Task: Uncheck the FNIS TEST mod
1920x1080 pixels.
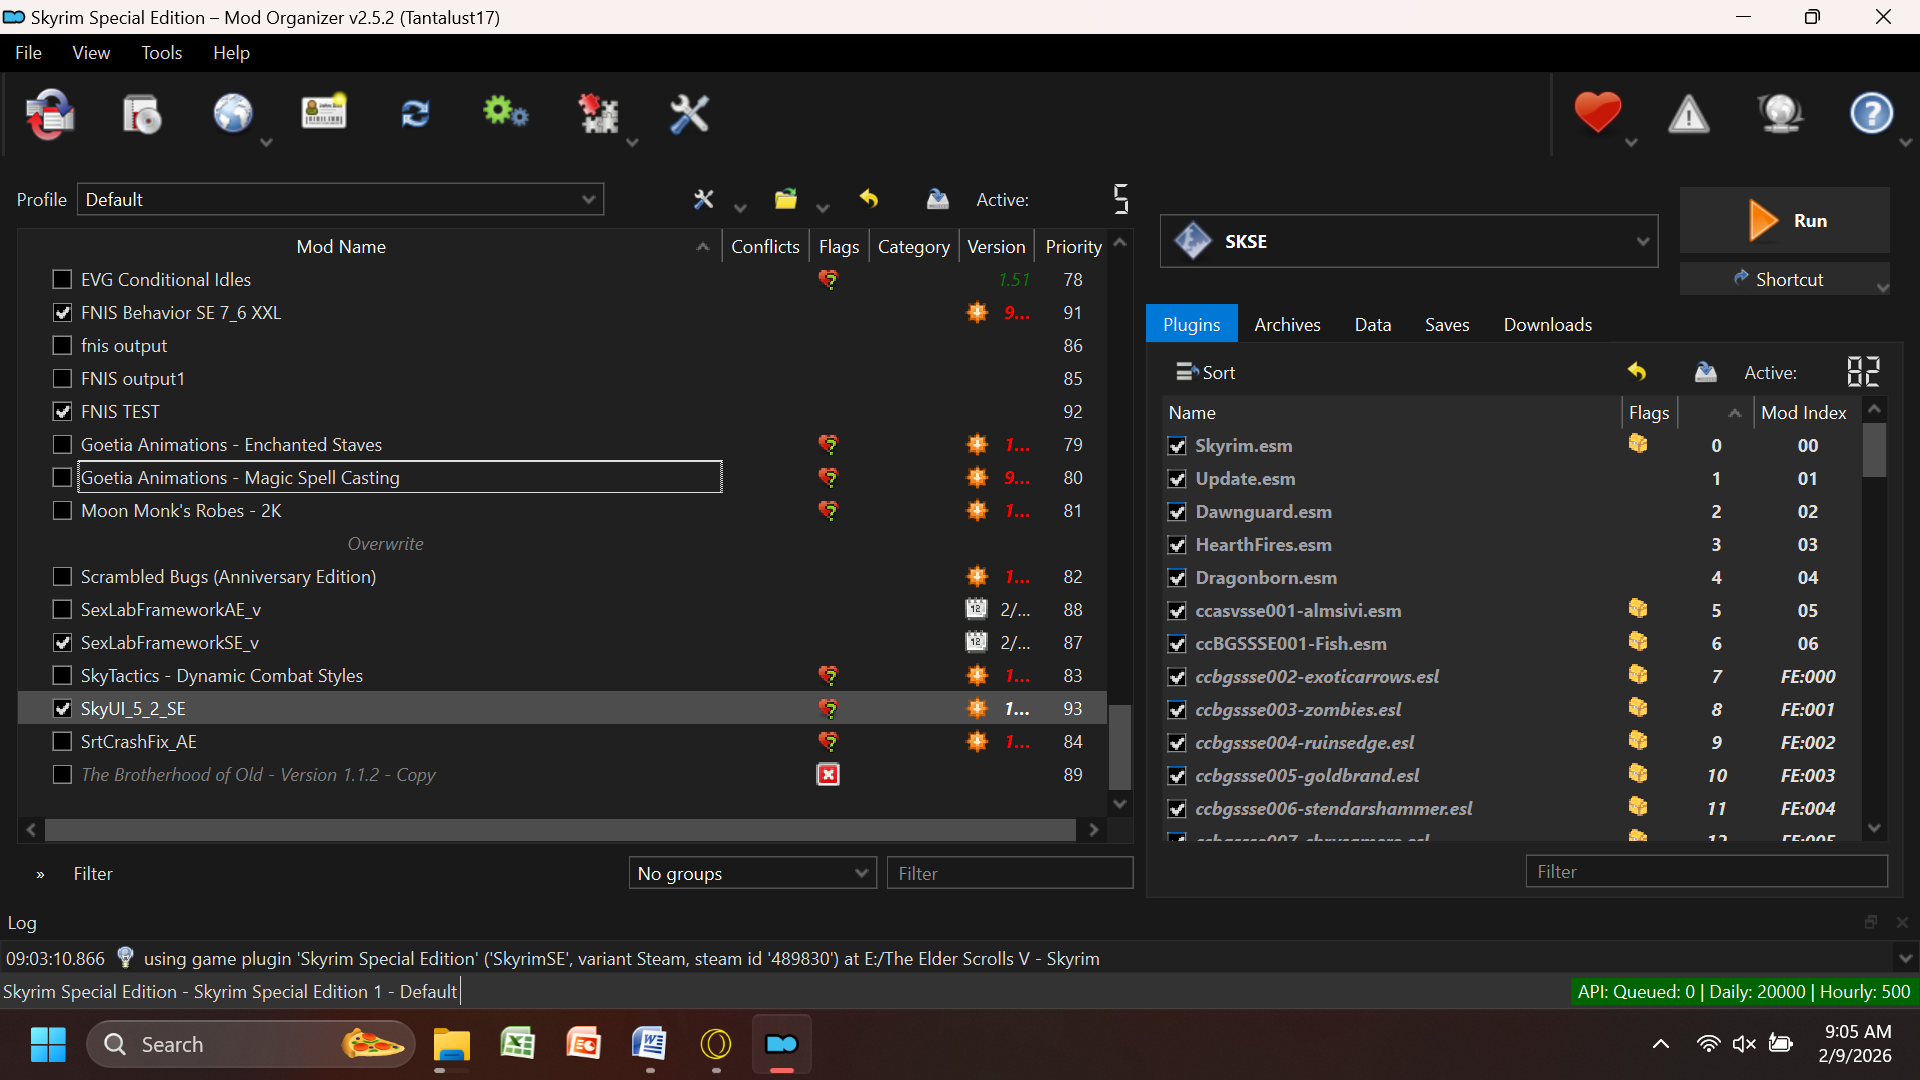Action: (x=62, y=411)
